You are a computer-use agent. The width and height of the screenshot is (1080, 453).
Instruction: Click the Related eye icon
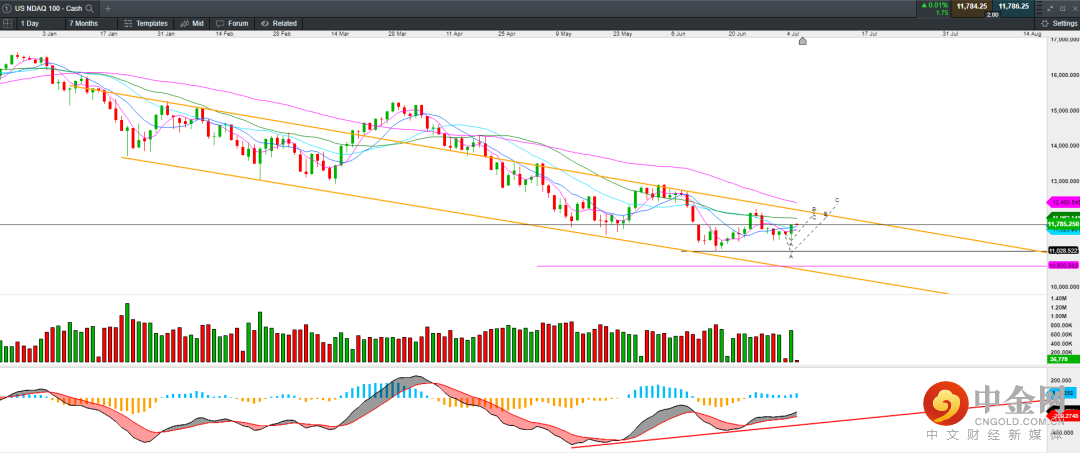[264, 22]
